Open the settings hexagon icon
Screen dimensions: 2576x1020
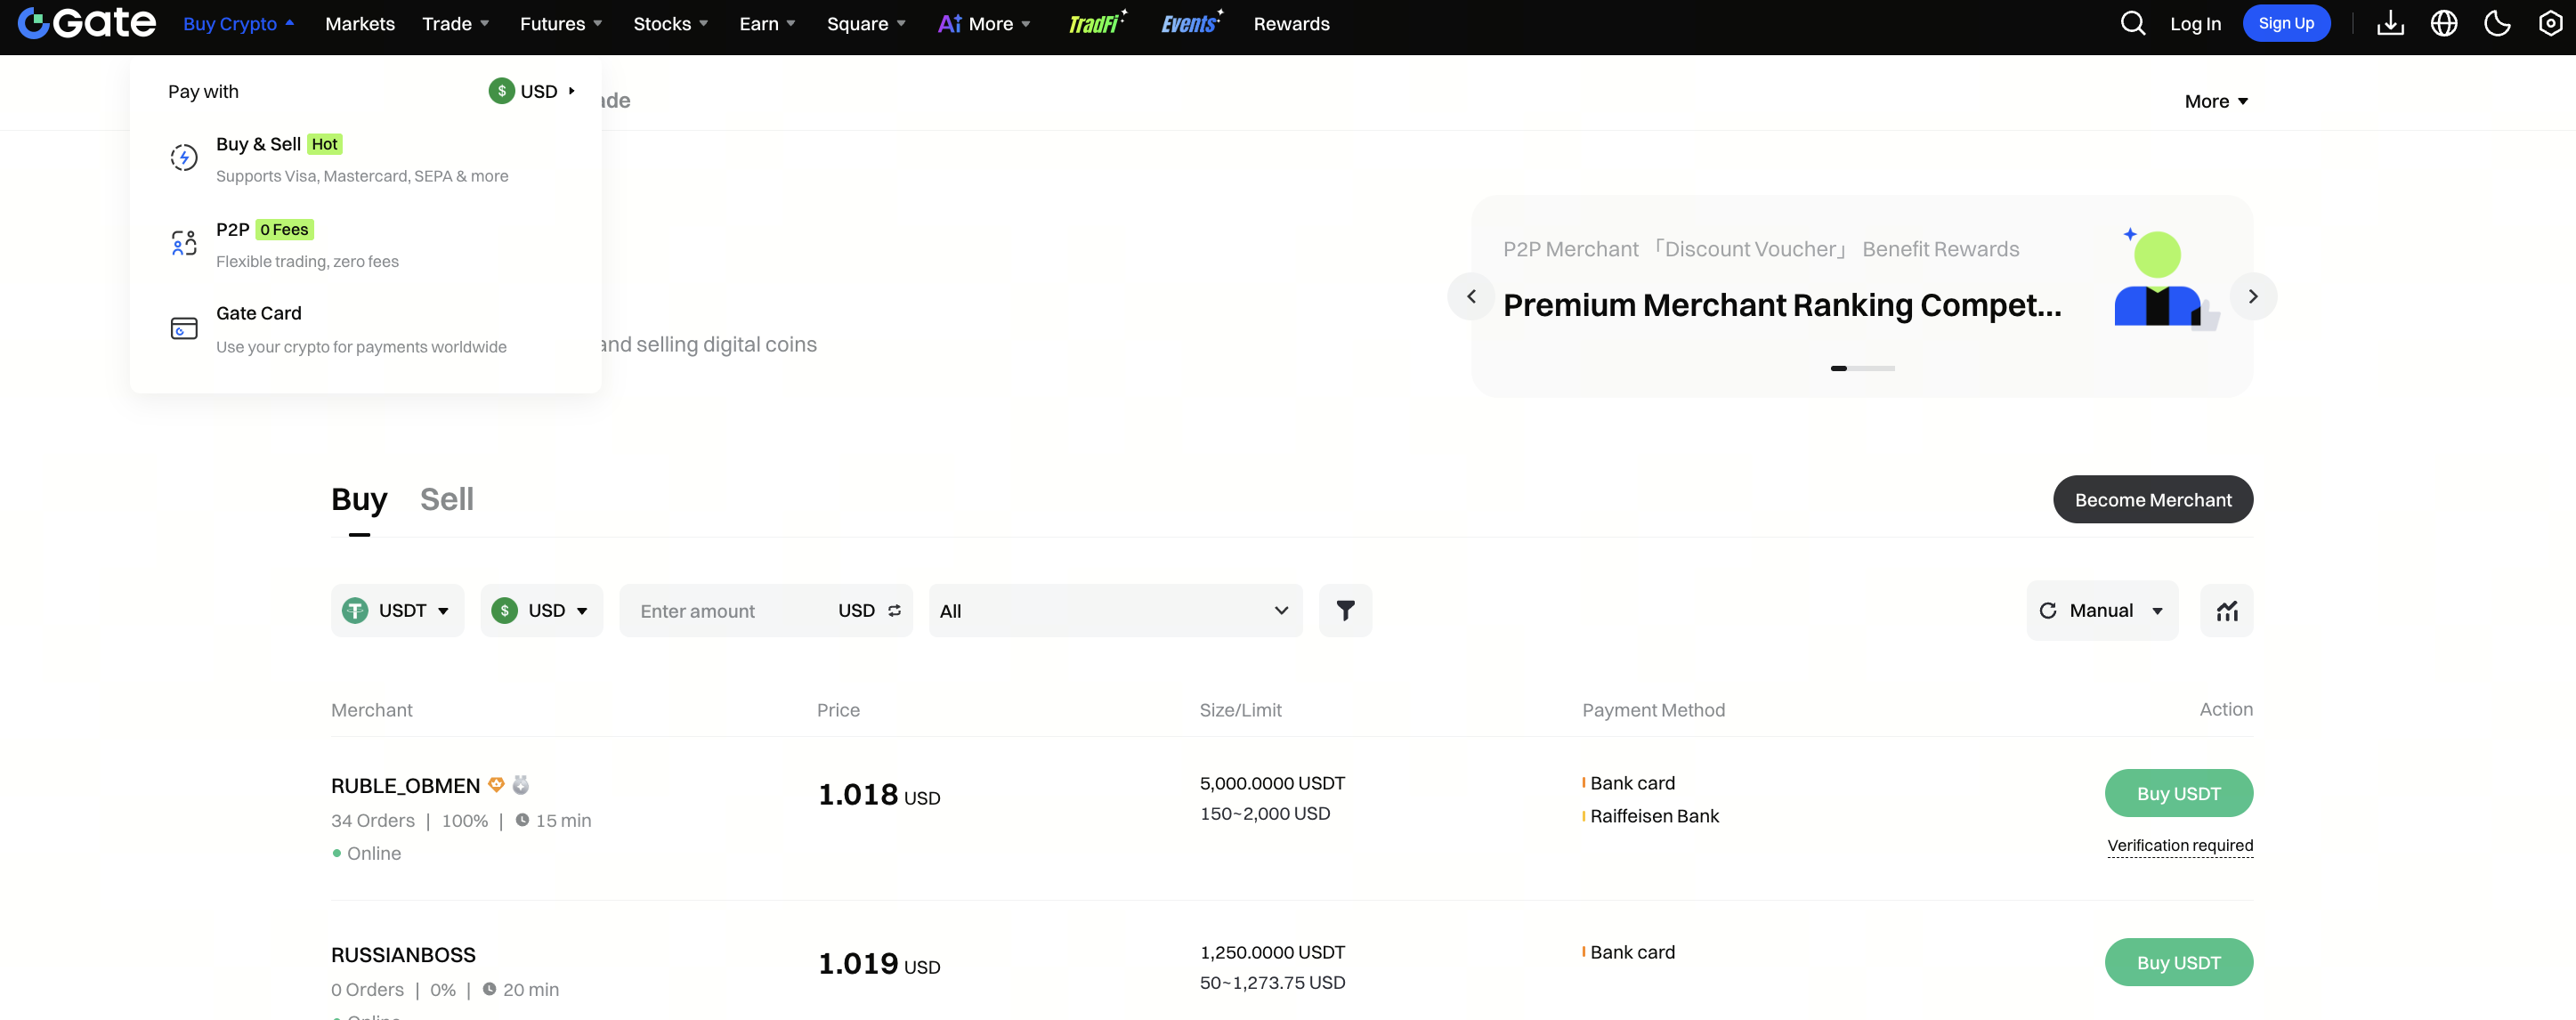2550,23
